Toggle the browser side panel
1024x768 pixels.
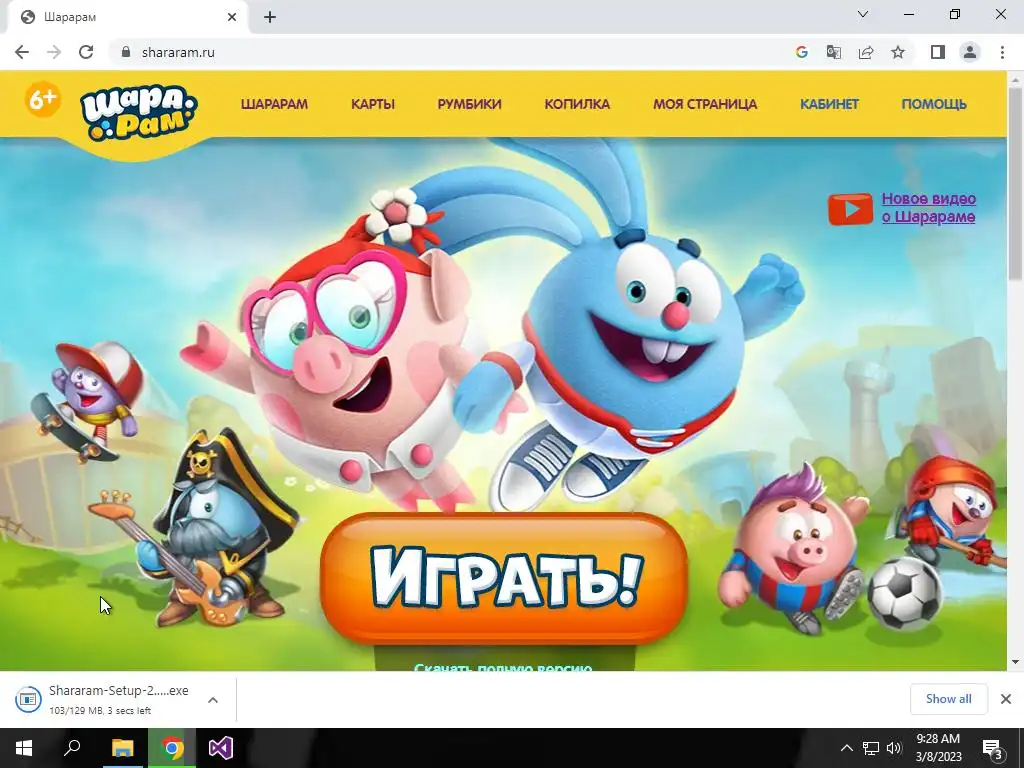point(938,52)
